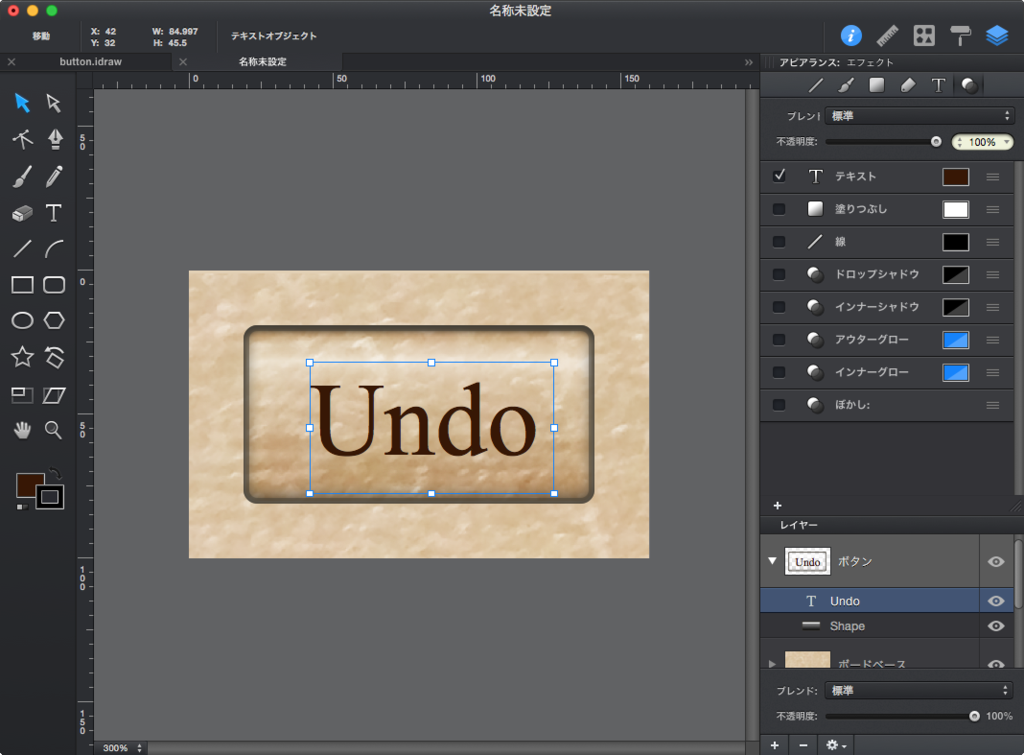Select the Text tool in toolbox

click(x=54, y=213)
